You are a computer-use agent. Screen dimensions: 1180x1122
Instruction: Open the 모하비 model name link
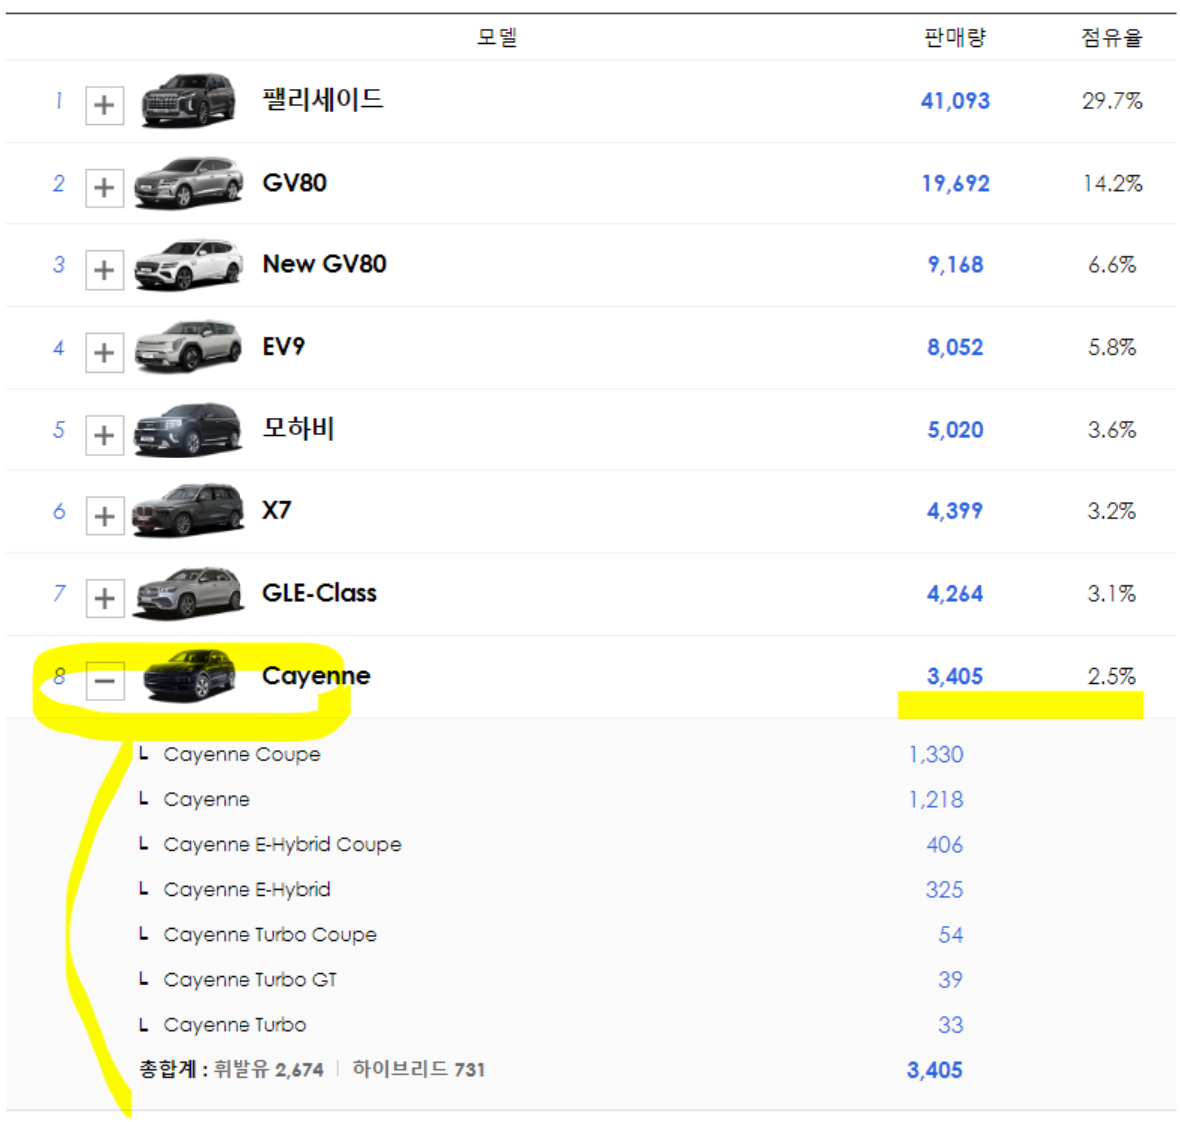[x=298, y=429]
